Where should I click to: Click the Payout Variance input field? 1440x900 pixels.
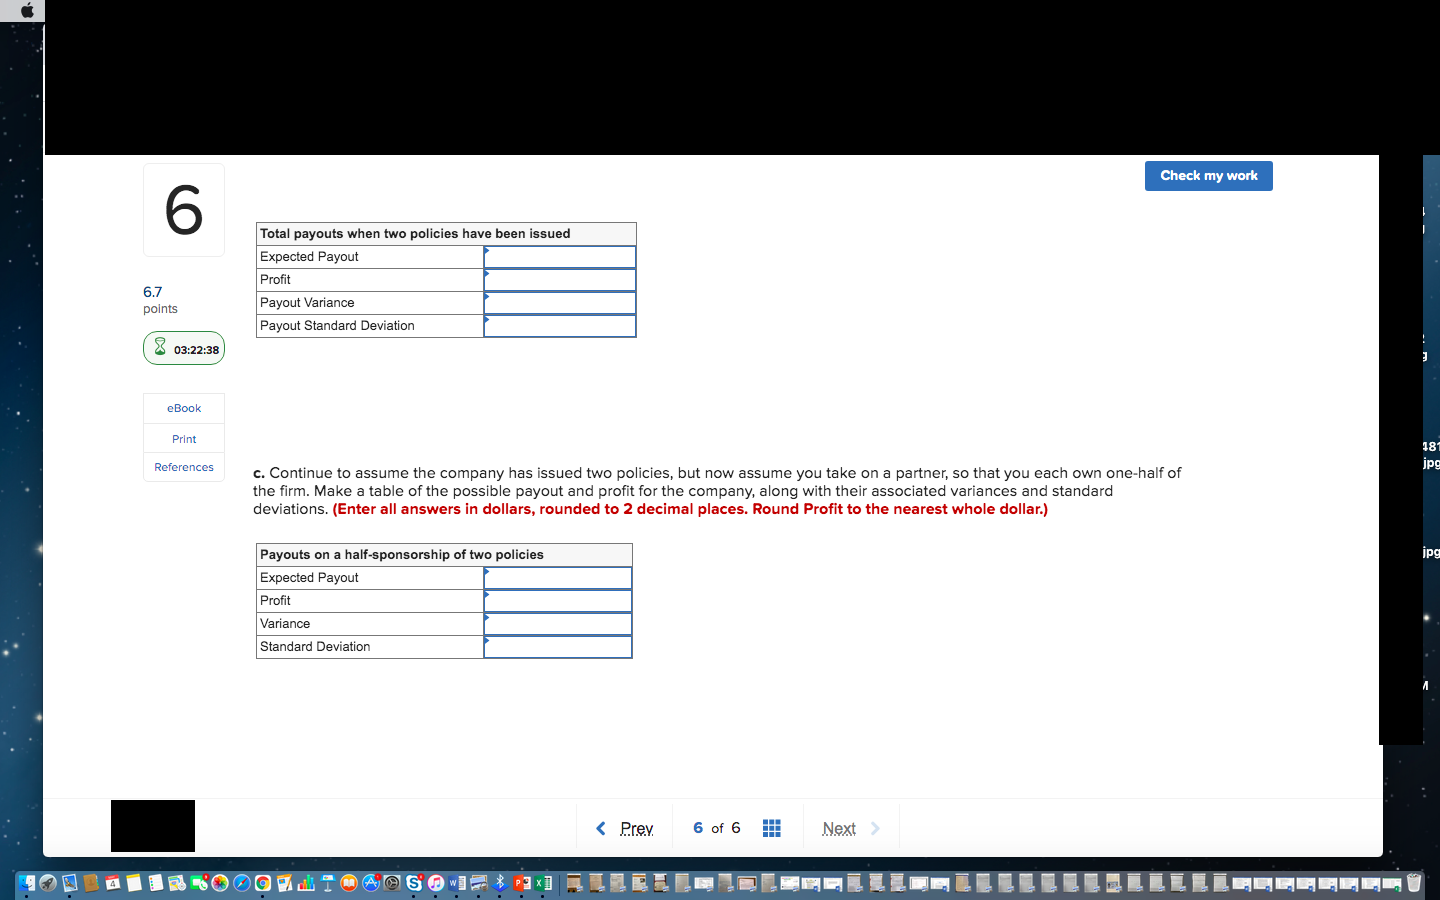tap(559, 302)
